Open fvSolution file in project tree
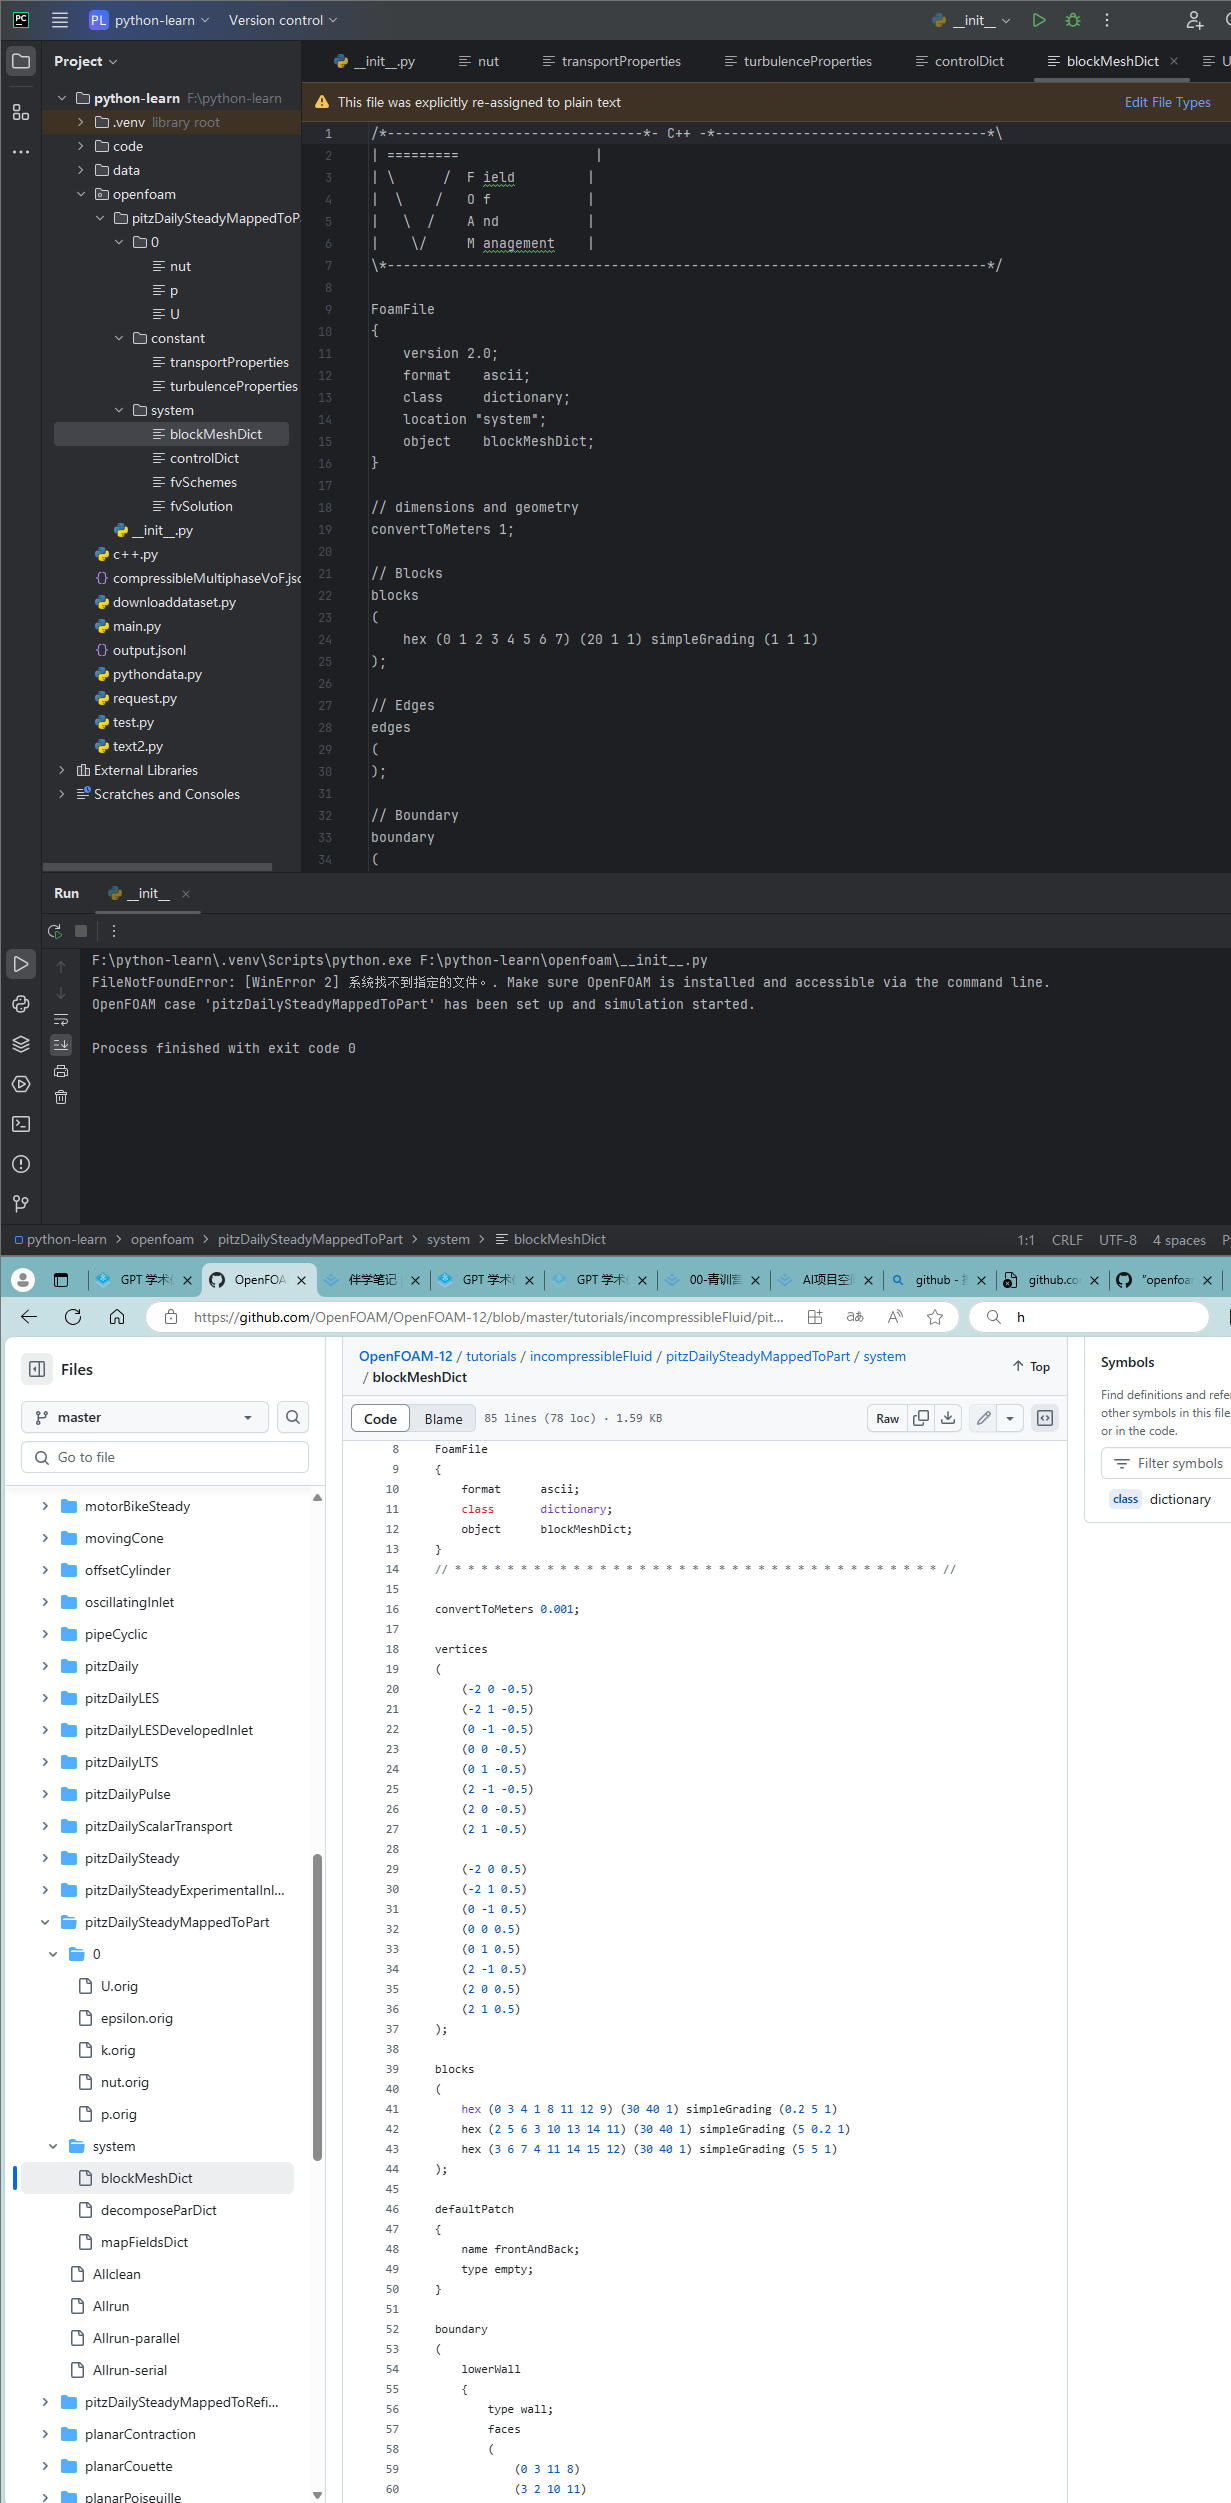Image resolution: width=1231 pixels, height=2503 pixels. click(x=201, y=506)
